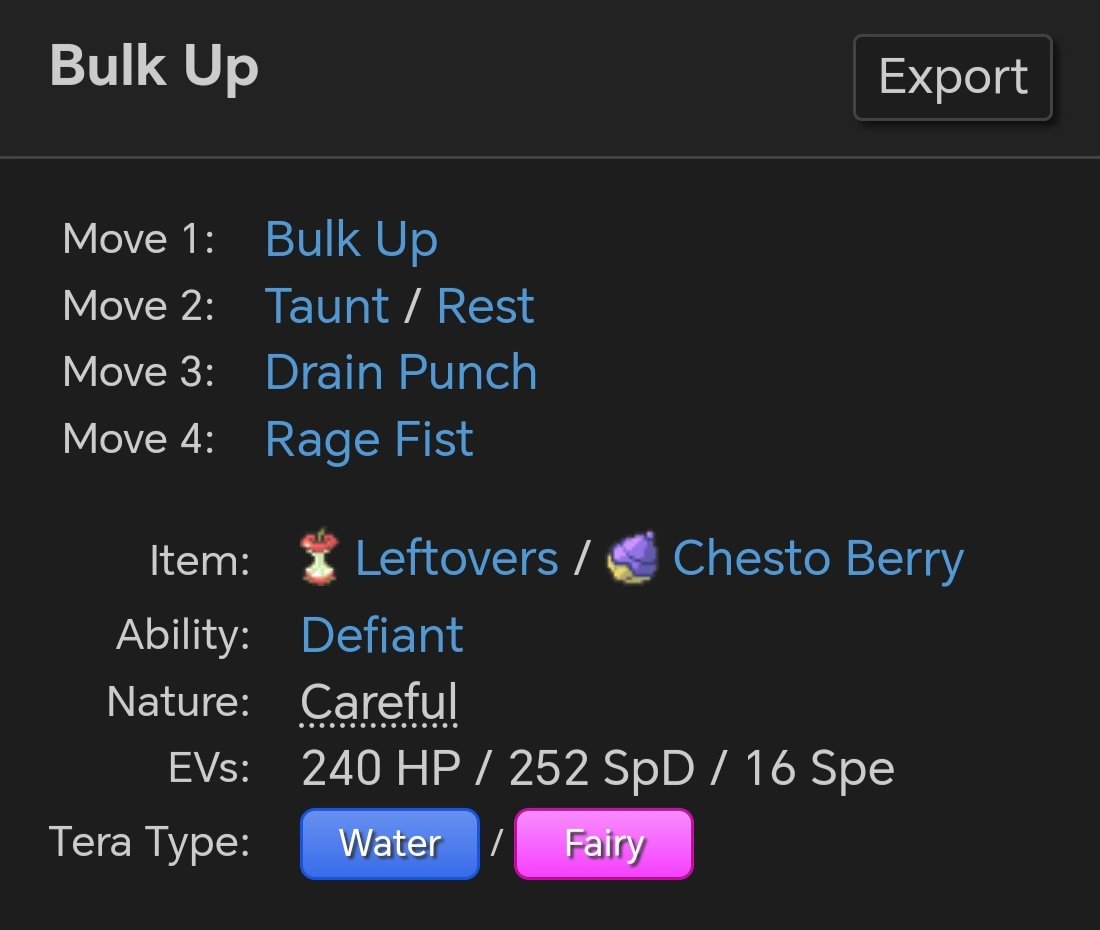The height and width of the screenshot is (930, 1100).
Task: Open the Chesto Berry item link
Action: [818, 558]
